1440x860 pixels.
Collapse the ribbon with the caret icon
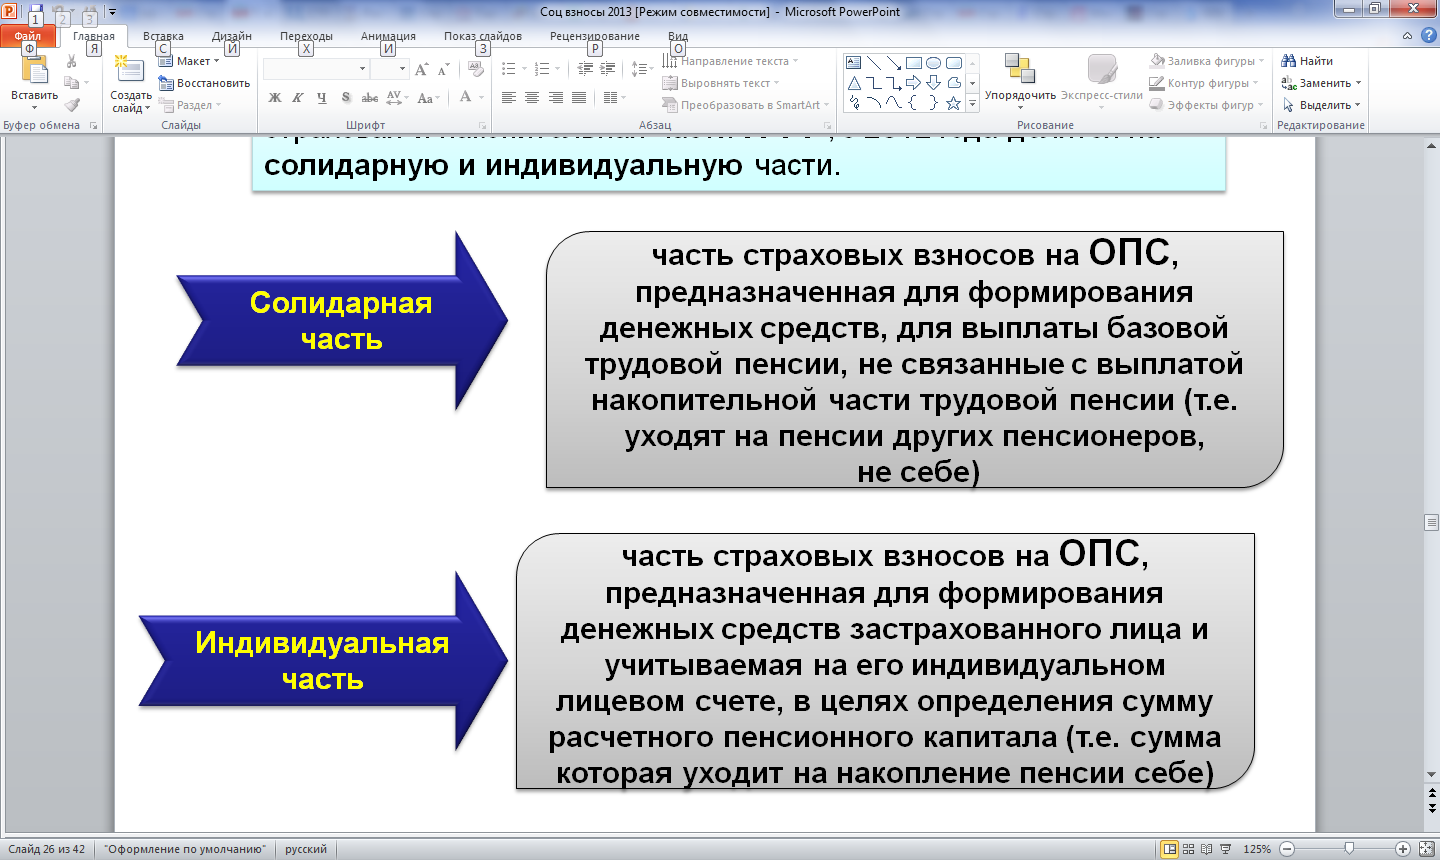point(1407,35)
